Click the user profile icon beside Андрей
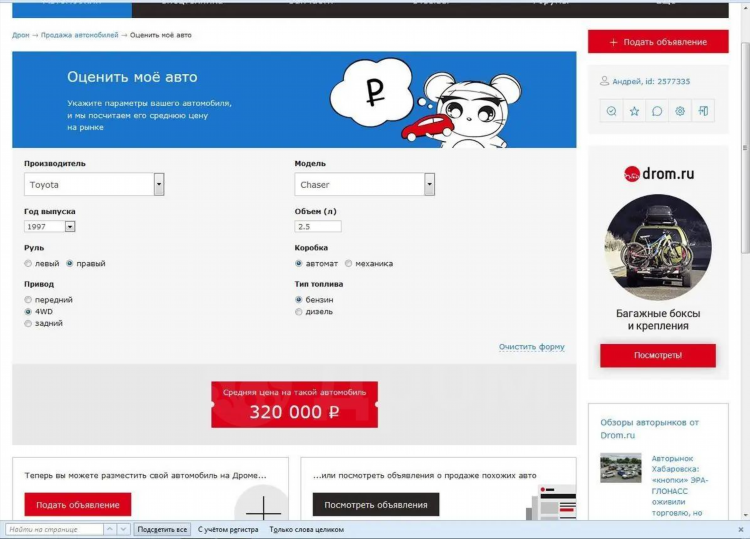 pyautogui.click(x=604, y=81)
